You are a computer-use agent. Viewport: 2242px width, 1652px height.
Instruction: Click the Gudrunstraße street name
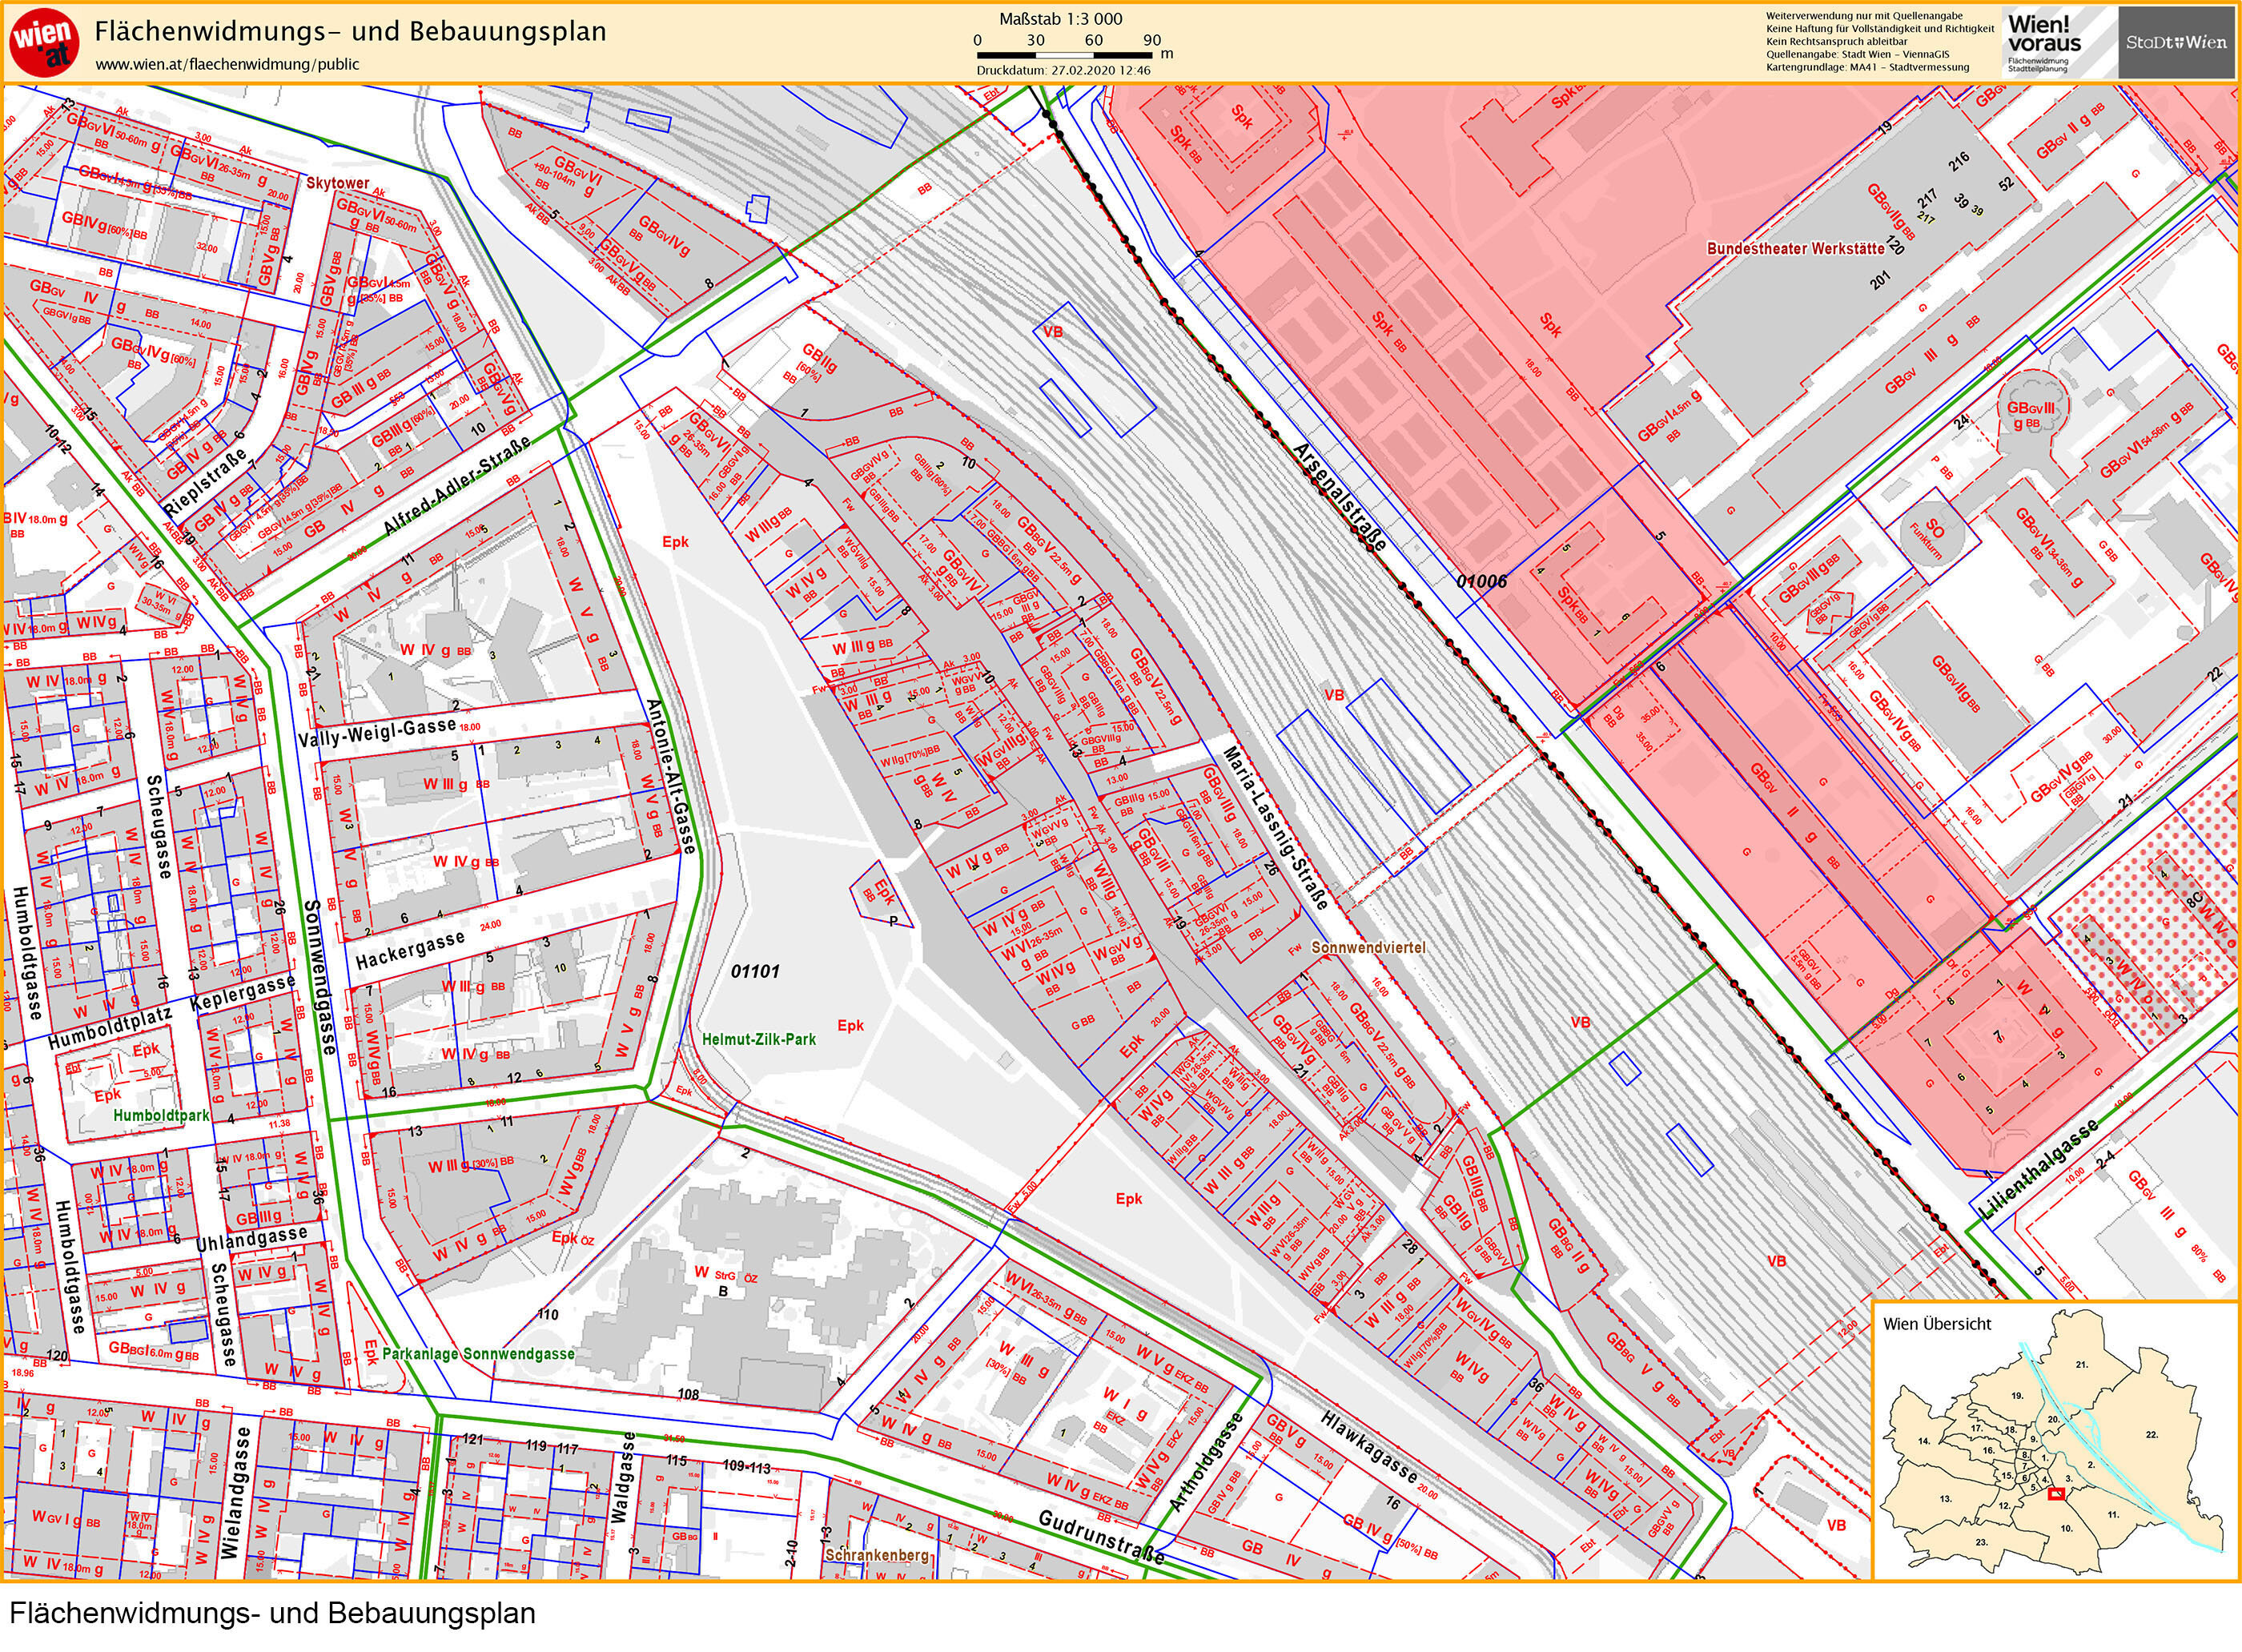tap(1102, 1538)
